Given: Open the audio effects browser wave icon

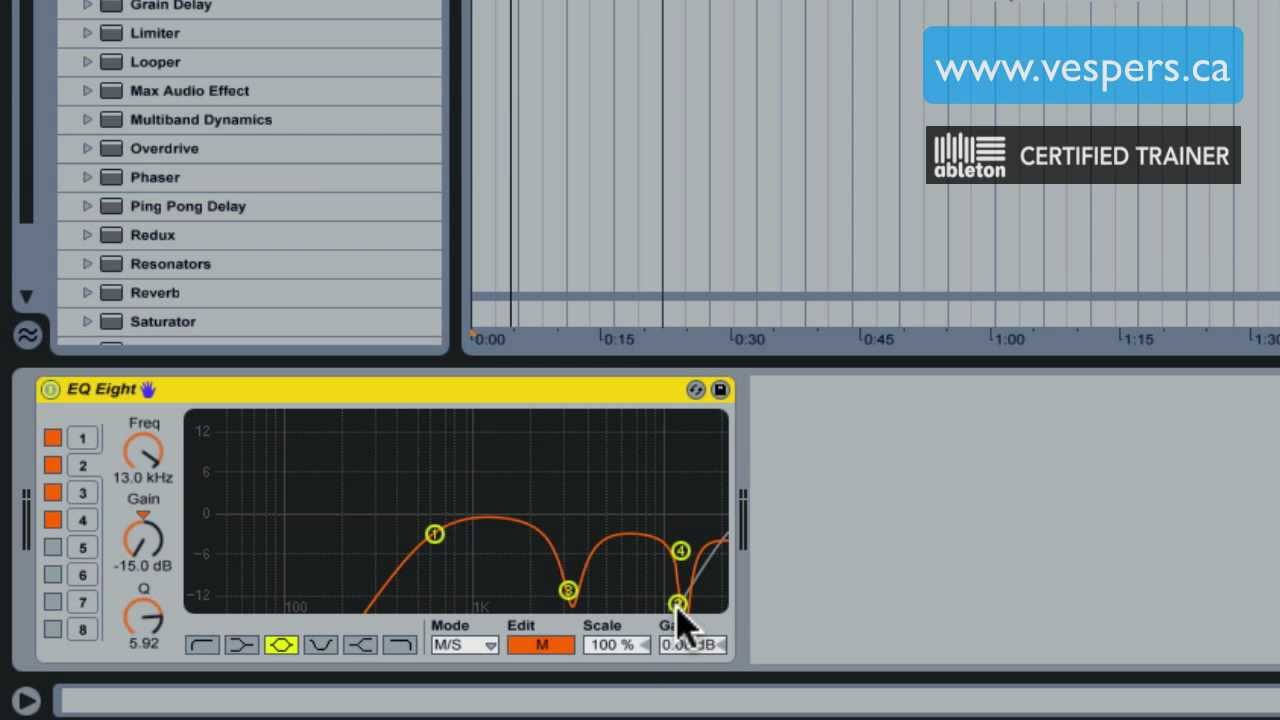Looking at the screenshot, I should (x=27, y=335).
